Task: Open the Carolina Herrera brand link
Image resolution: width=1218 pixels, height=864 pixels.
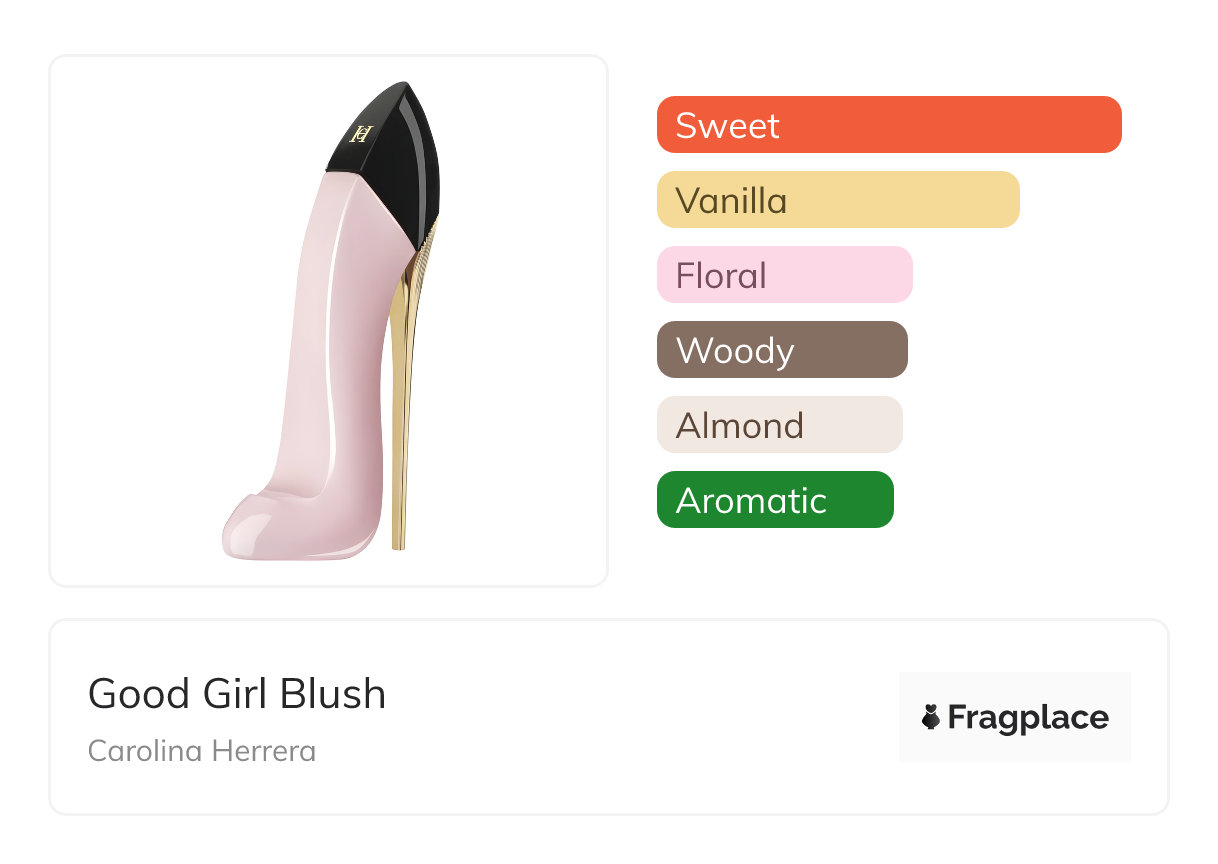Action: tap(202, 751)
